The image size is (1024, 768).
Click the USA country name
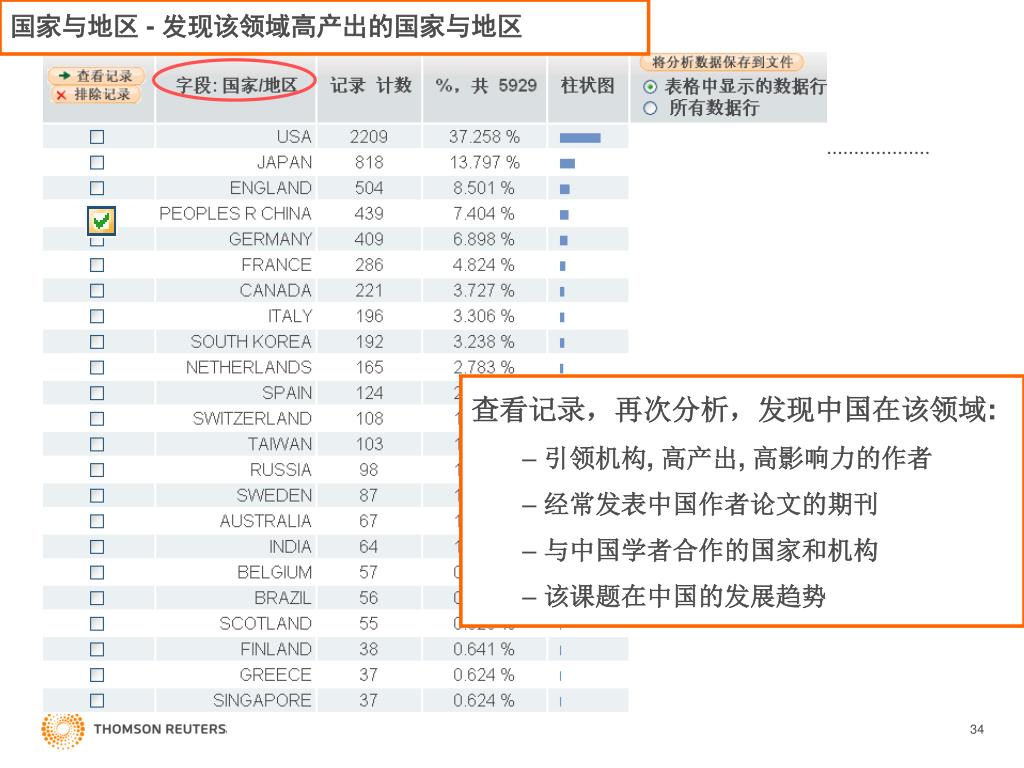(x=294, y=137)
